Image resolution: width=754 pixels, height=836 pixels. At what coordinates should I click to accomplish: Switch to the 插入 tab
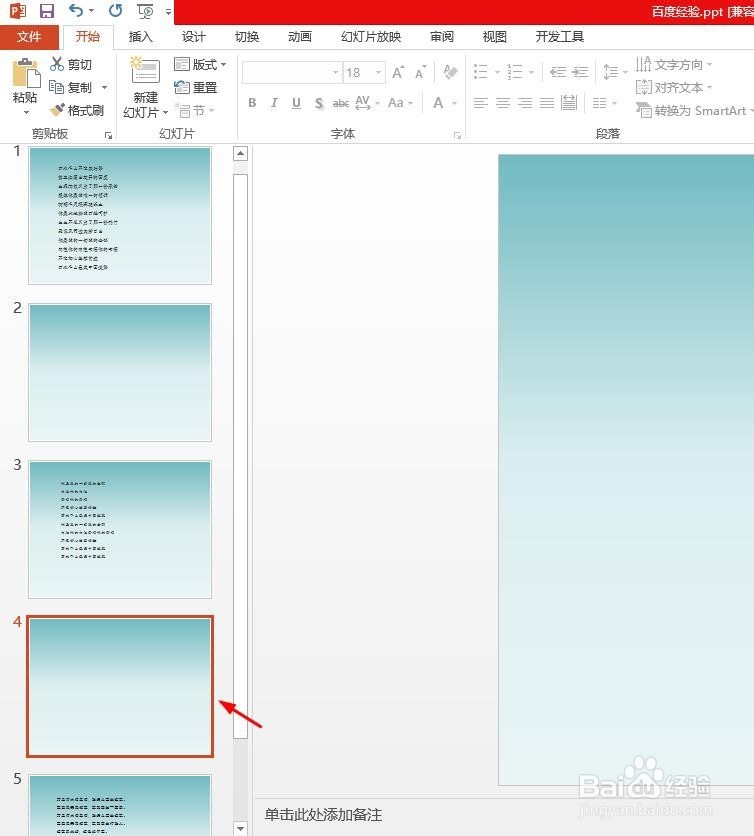141,37
